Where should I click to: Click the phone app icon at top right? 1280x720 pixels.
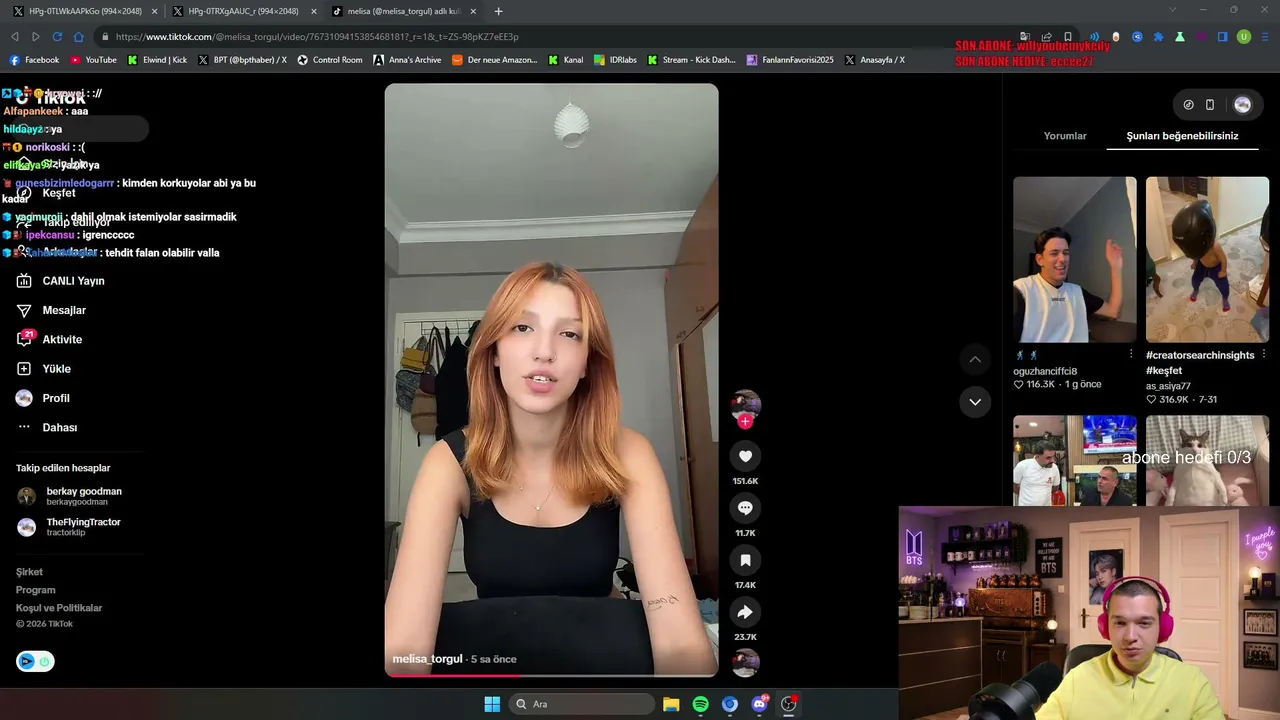1210,105
